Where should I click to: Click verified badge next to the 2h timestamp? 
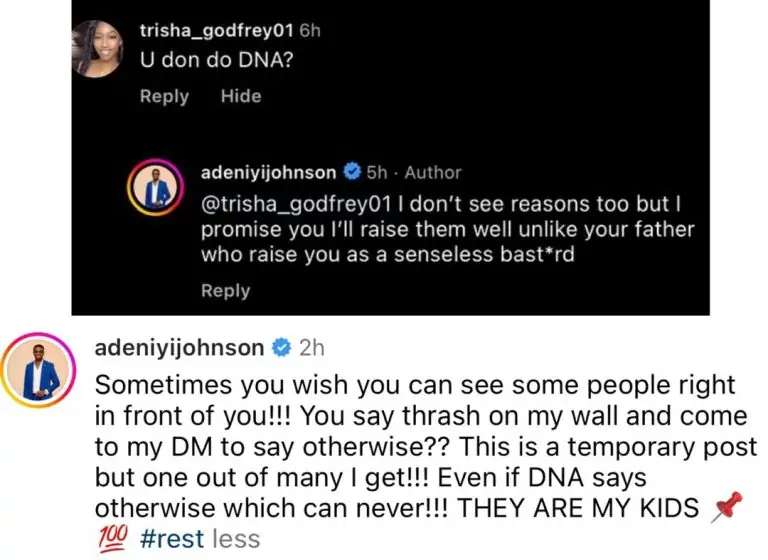(x=281, y=348)
